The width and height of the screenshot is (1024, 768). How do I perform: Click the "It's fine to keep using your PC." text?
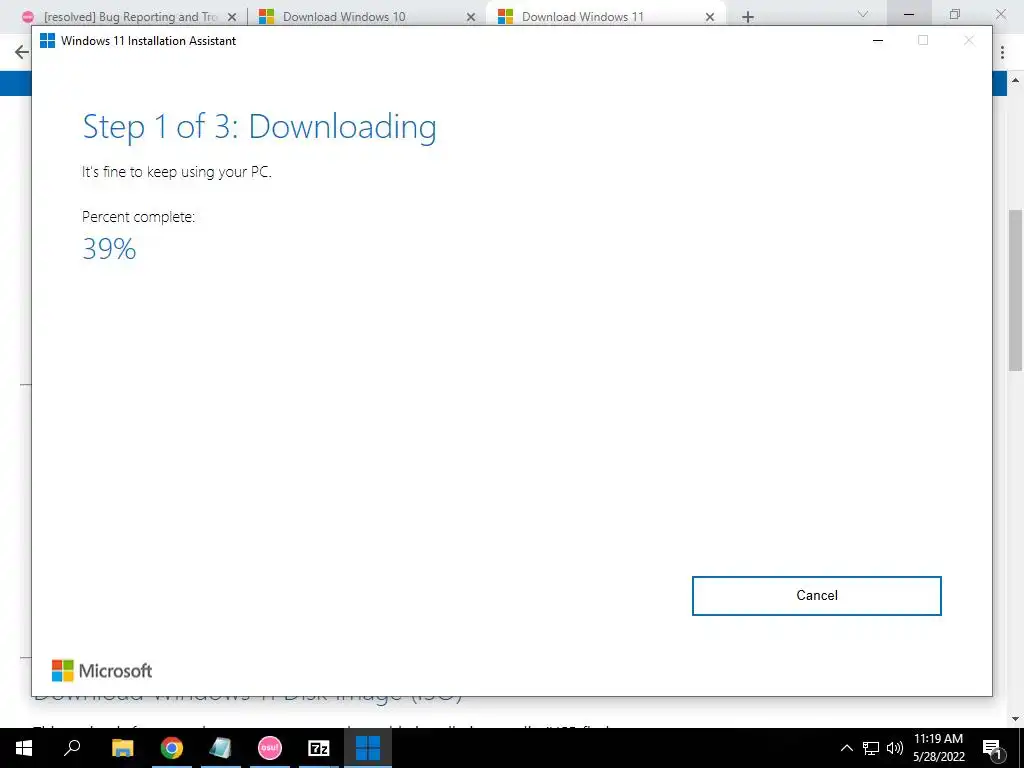coord(176,172)
